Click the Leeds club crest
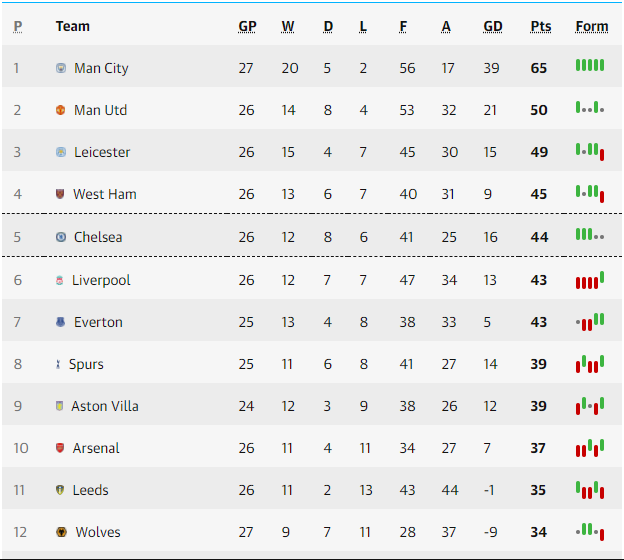The image size is (624, 560). point(60,490)
